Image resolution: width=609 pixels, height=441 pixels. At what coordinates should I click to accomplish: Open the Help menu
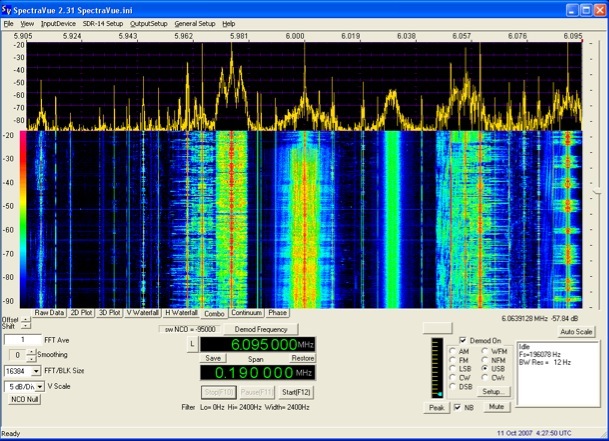(229, 24)
